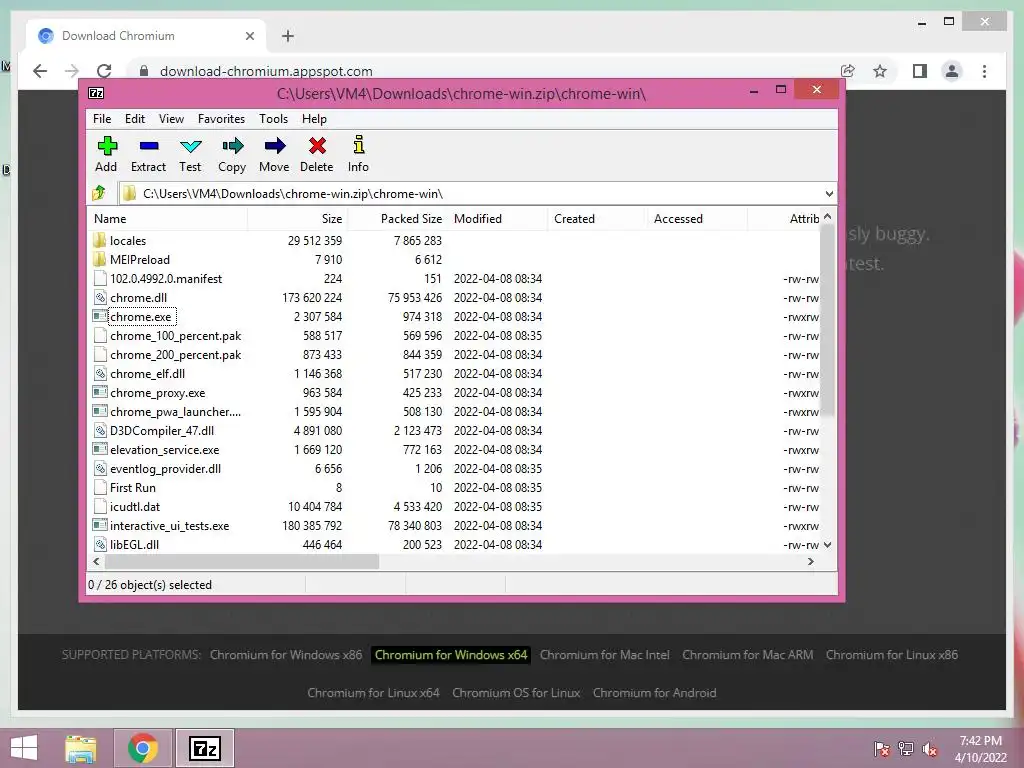Click the vertical scrollbar thumb in file list
Screen dimensions: 1024x768
[x=827, y=320]
